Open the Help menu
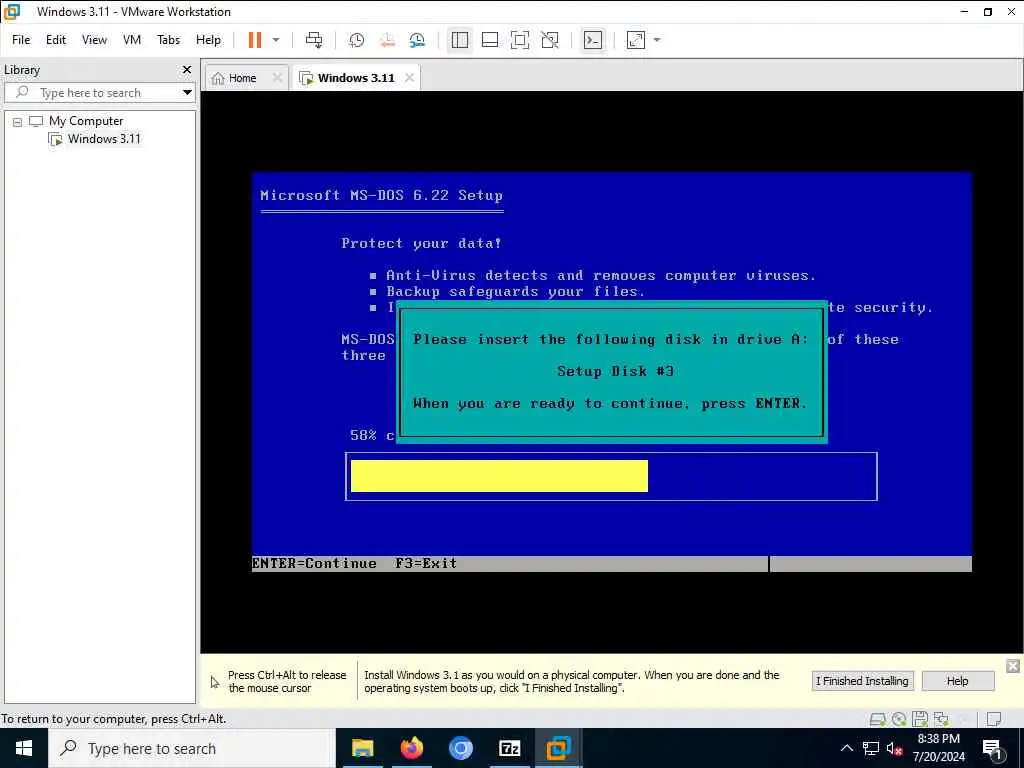This screenshot has width=1024, height=768. click(x=208, y=40)
